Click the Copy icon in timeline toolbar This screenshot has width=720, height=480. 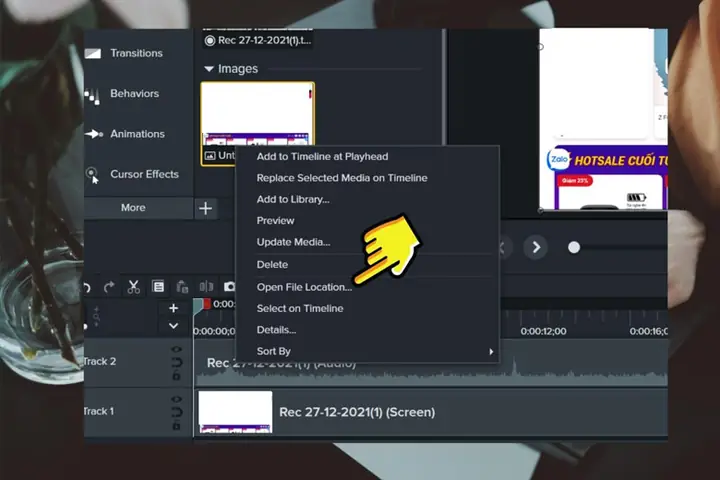(158, 287)
